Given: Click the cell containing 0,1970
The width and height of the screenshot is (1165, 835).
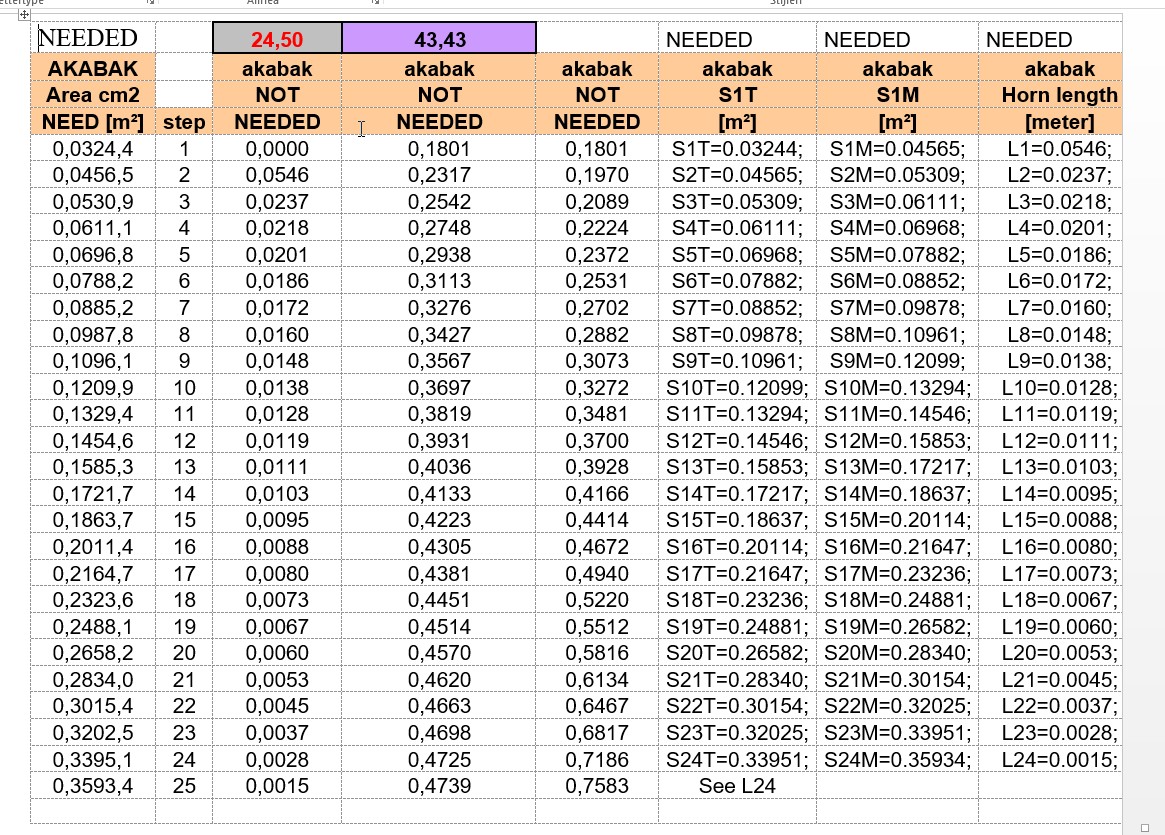Looking at the screenshot, I should 597,175.
